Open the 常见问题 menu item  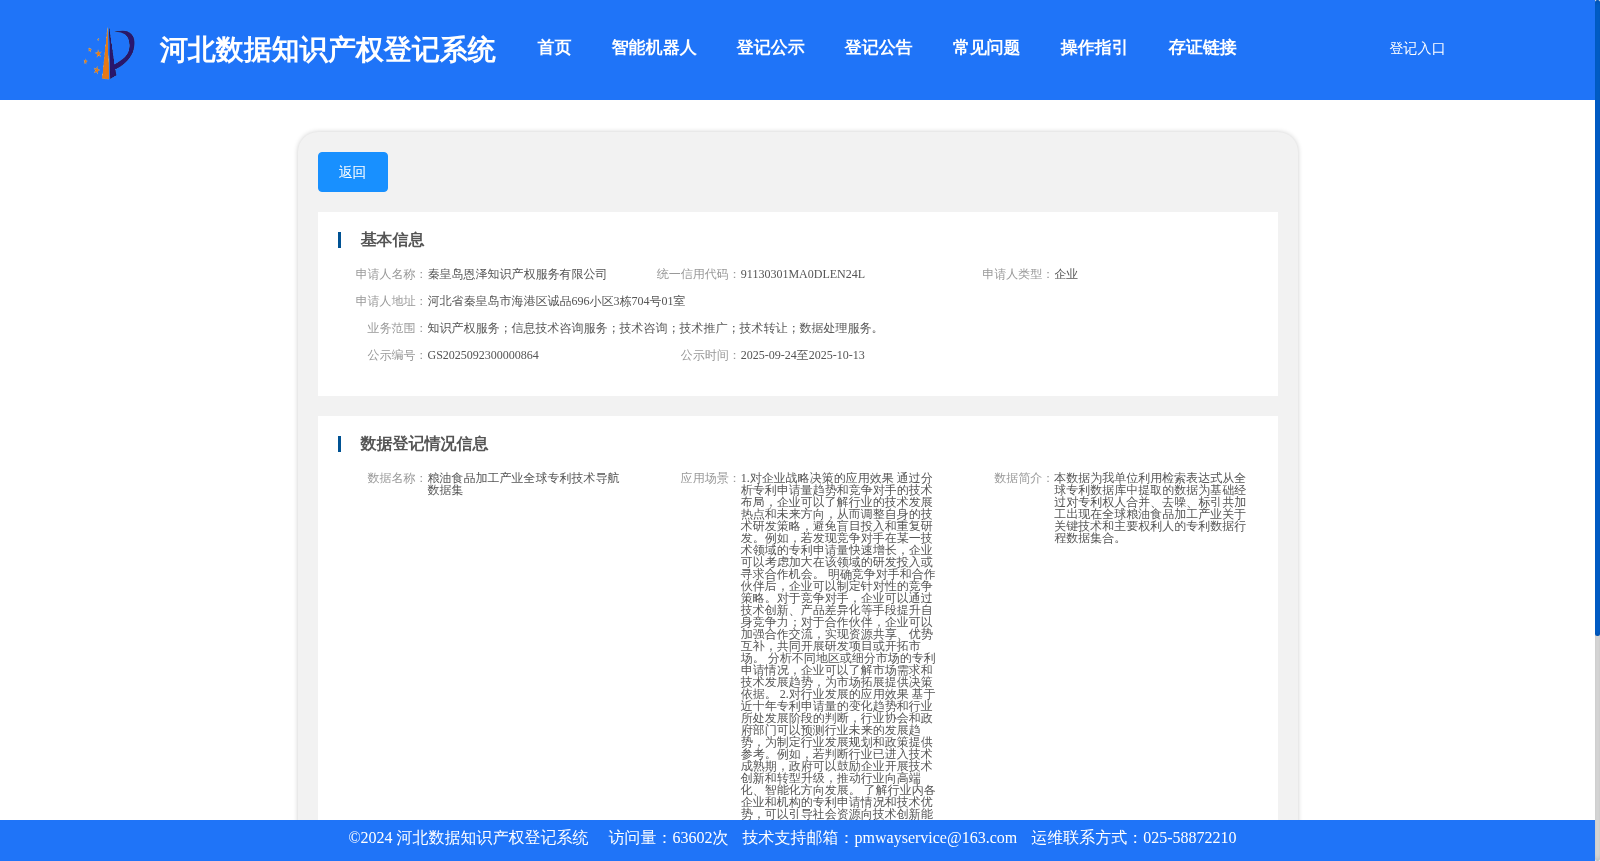[986, 48]
